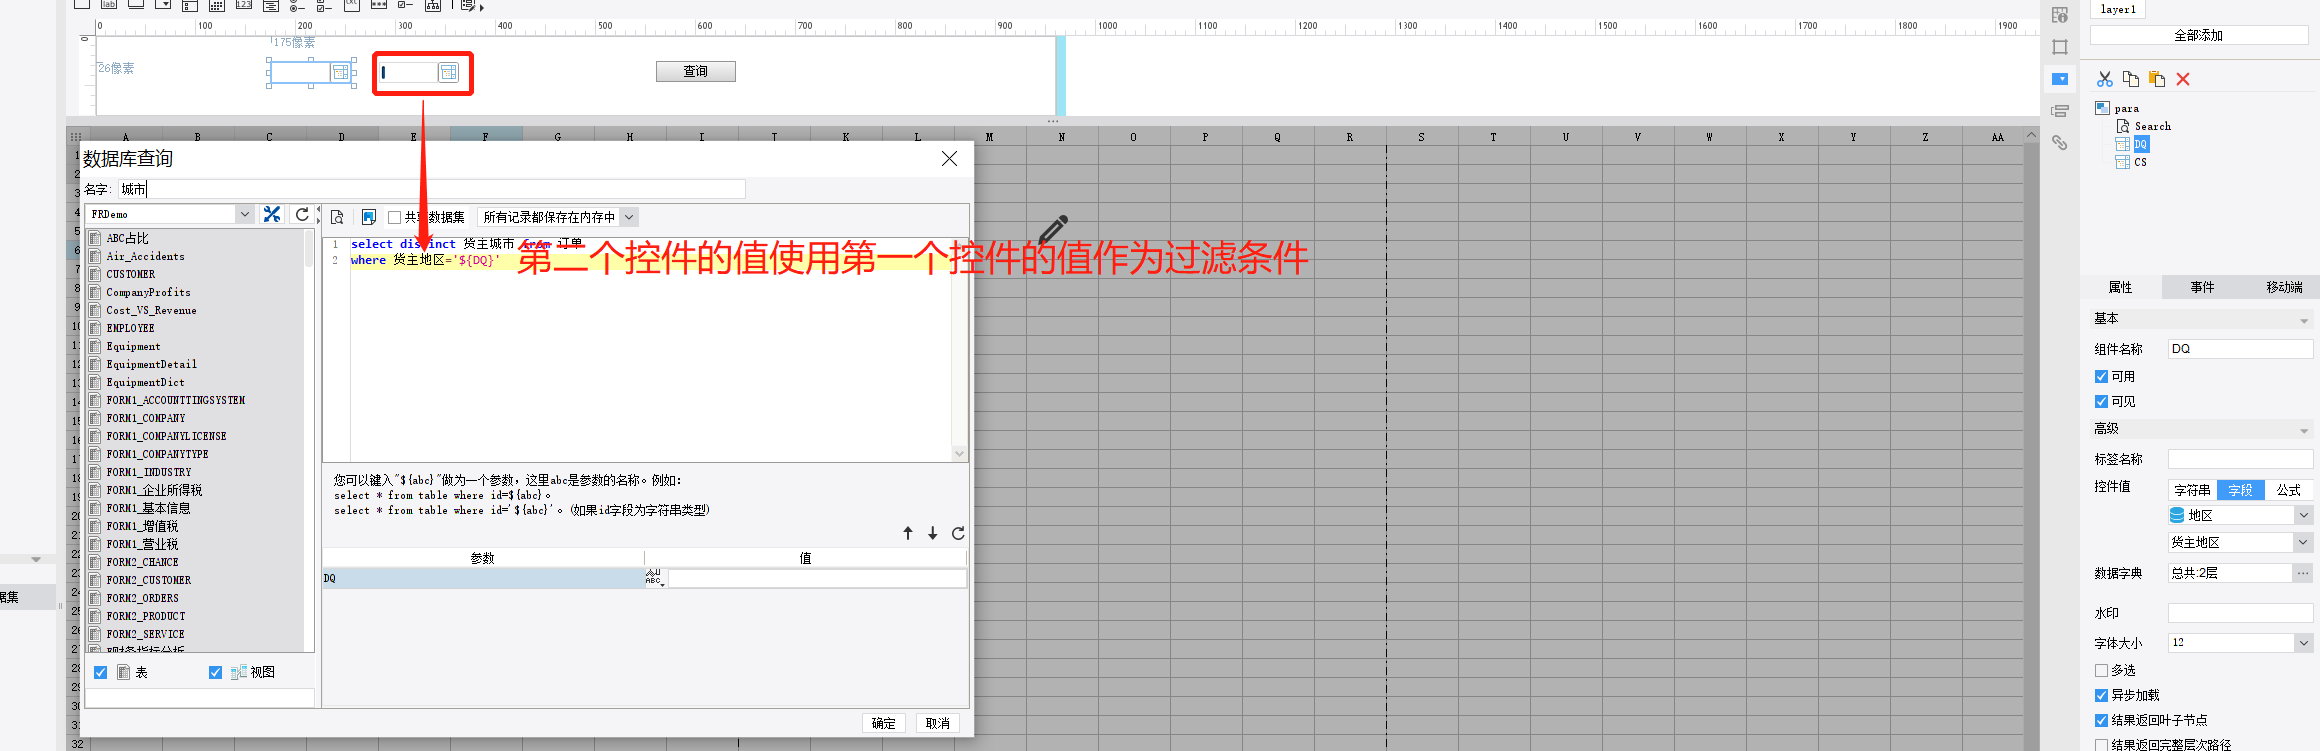This screenshot has height=751, width=2320.
Task: Toggle 结果返回叶子节点 checkbox
Action: click(x=2101, y=720)
